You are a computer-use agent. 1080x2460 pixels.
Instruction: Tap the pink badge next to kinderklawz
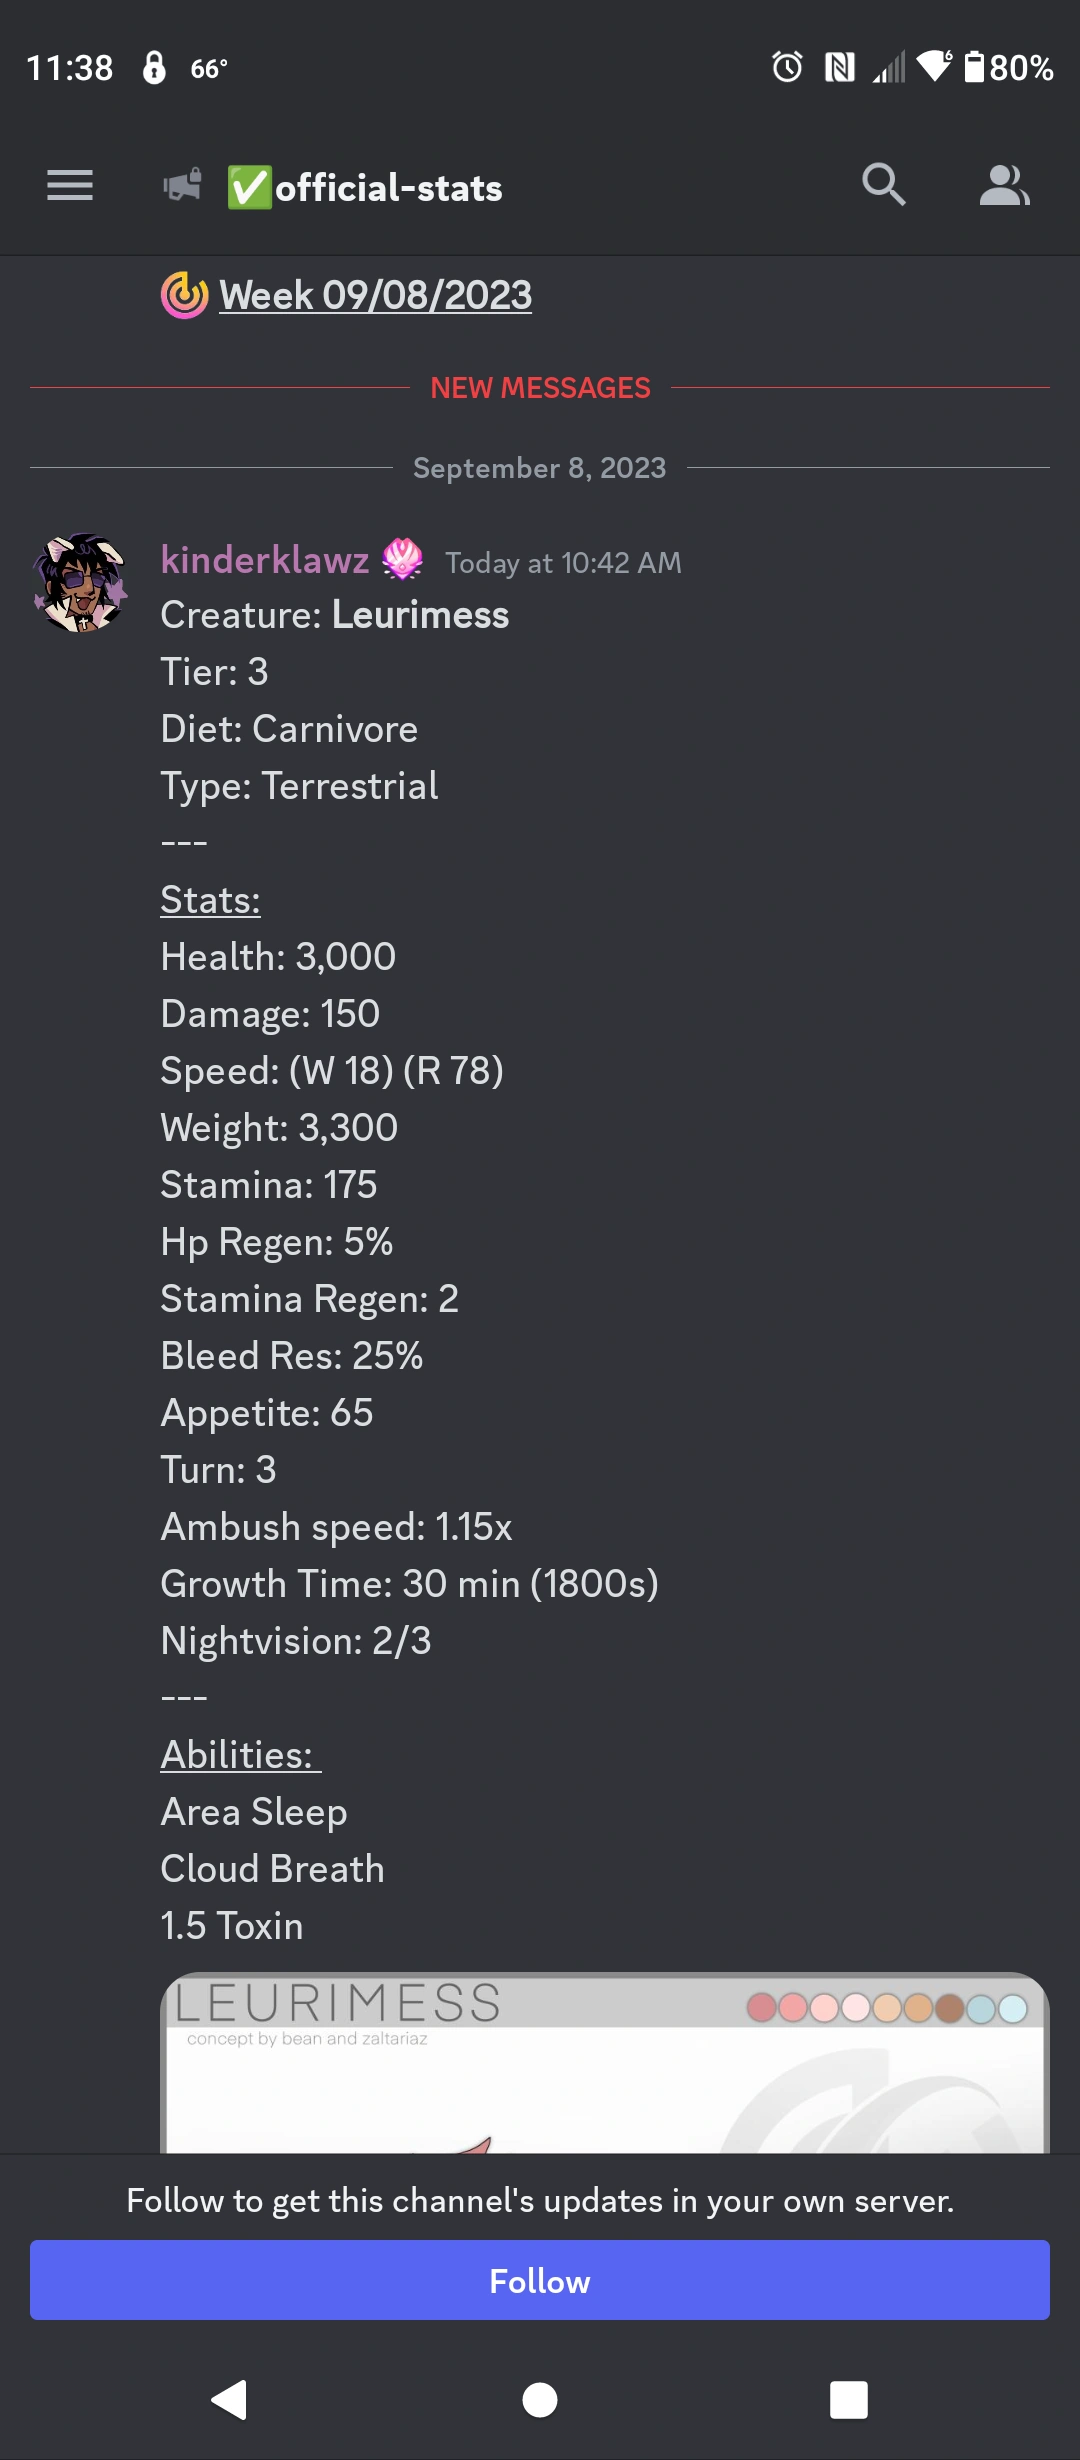pos(404,561)
